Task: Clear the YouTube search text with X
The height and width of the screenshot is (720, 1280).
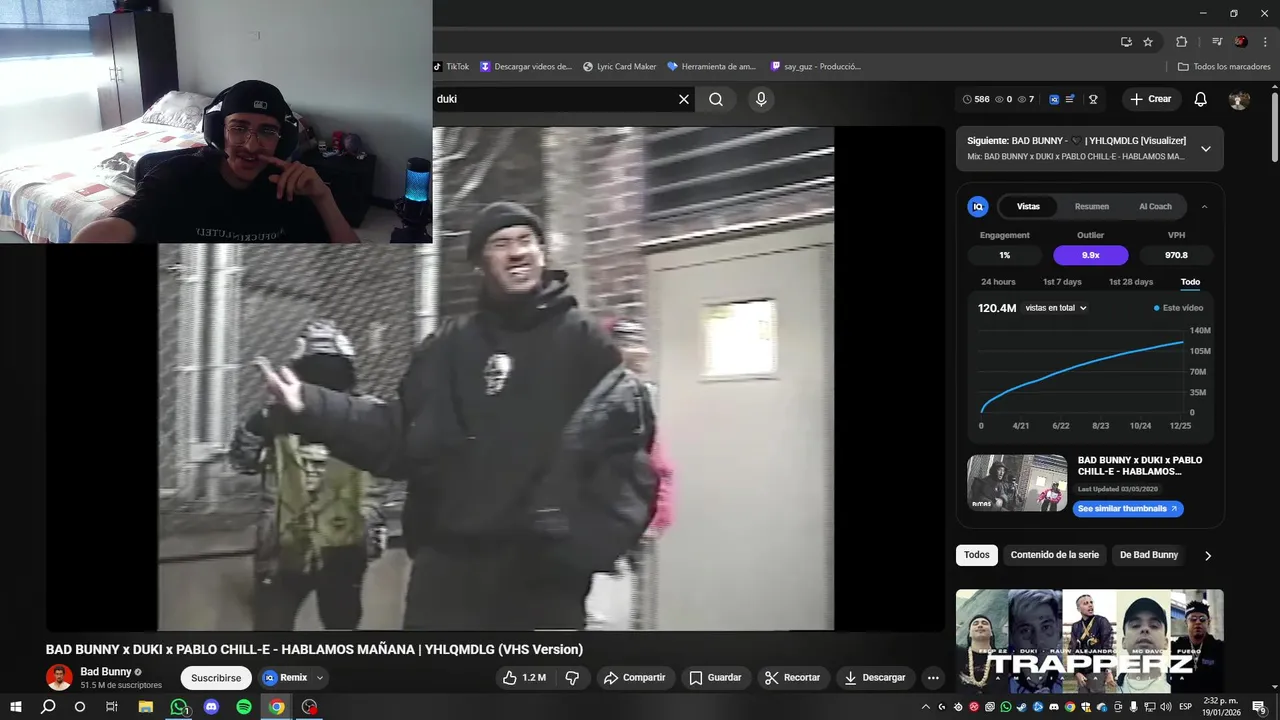Action: [x=684, y=99]
